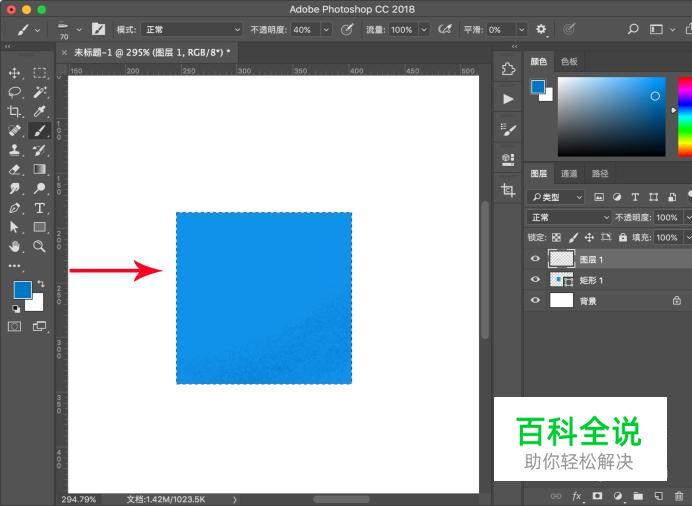Reset to default foreground and background colors
The image size is (692, 506).
pos(16,309)
